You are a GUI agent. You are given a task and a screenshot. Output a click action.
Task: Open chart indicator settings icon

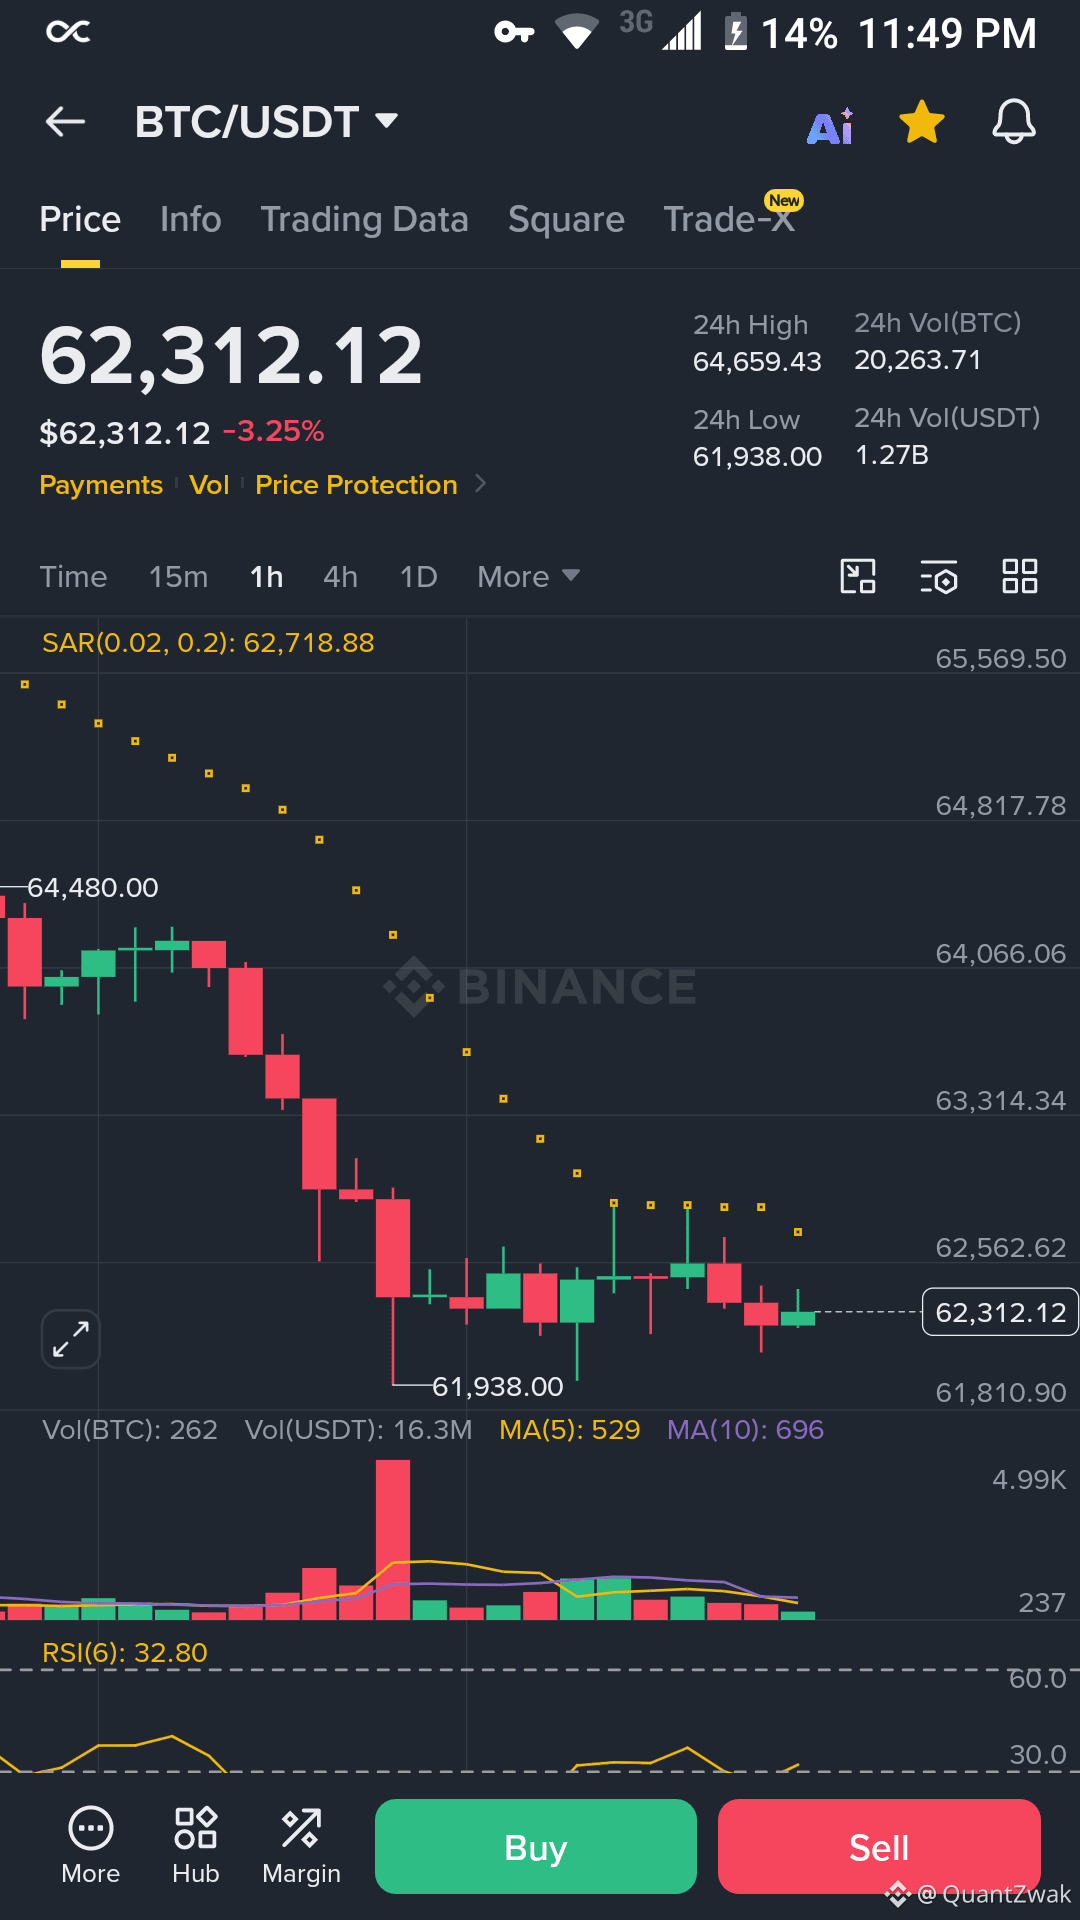point(939,576)
